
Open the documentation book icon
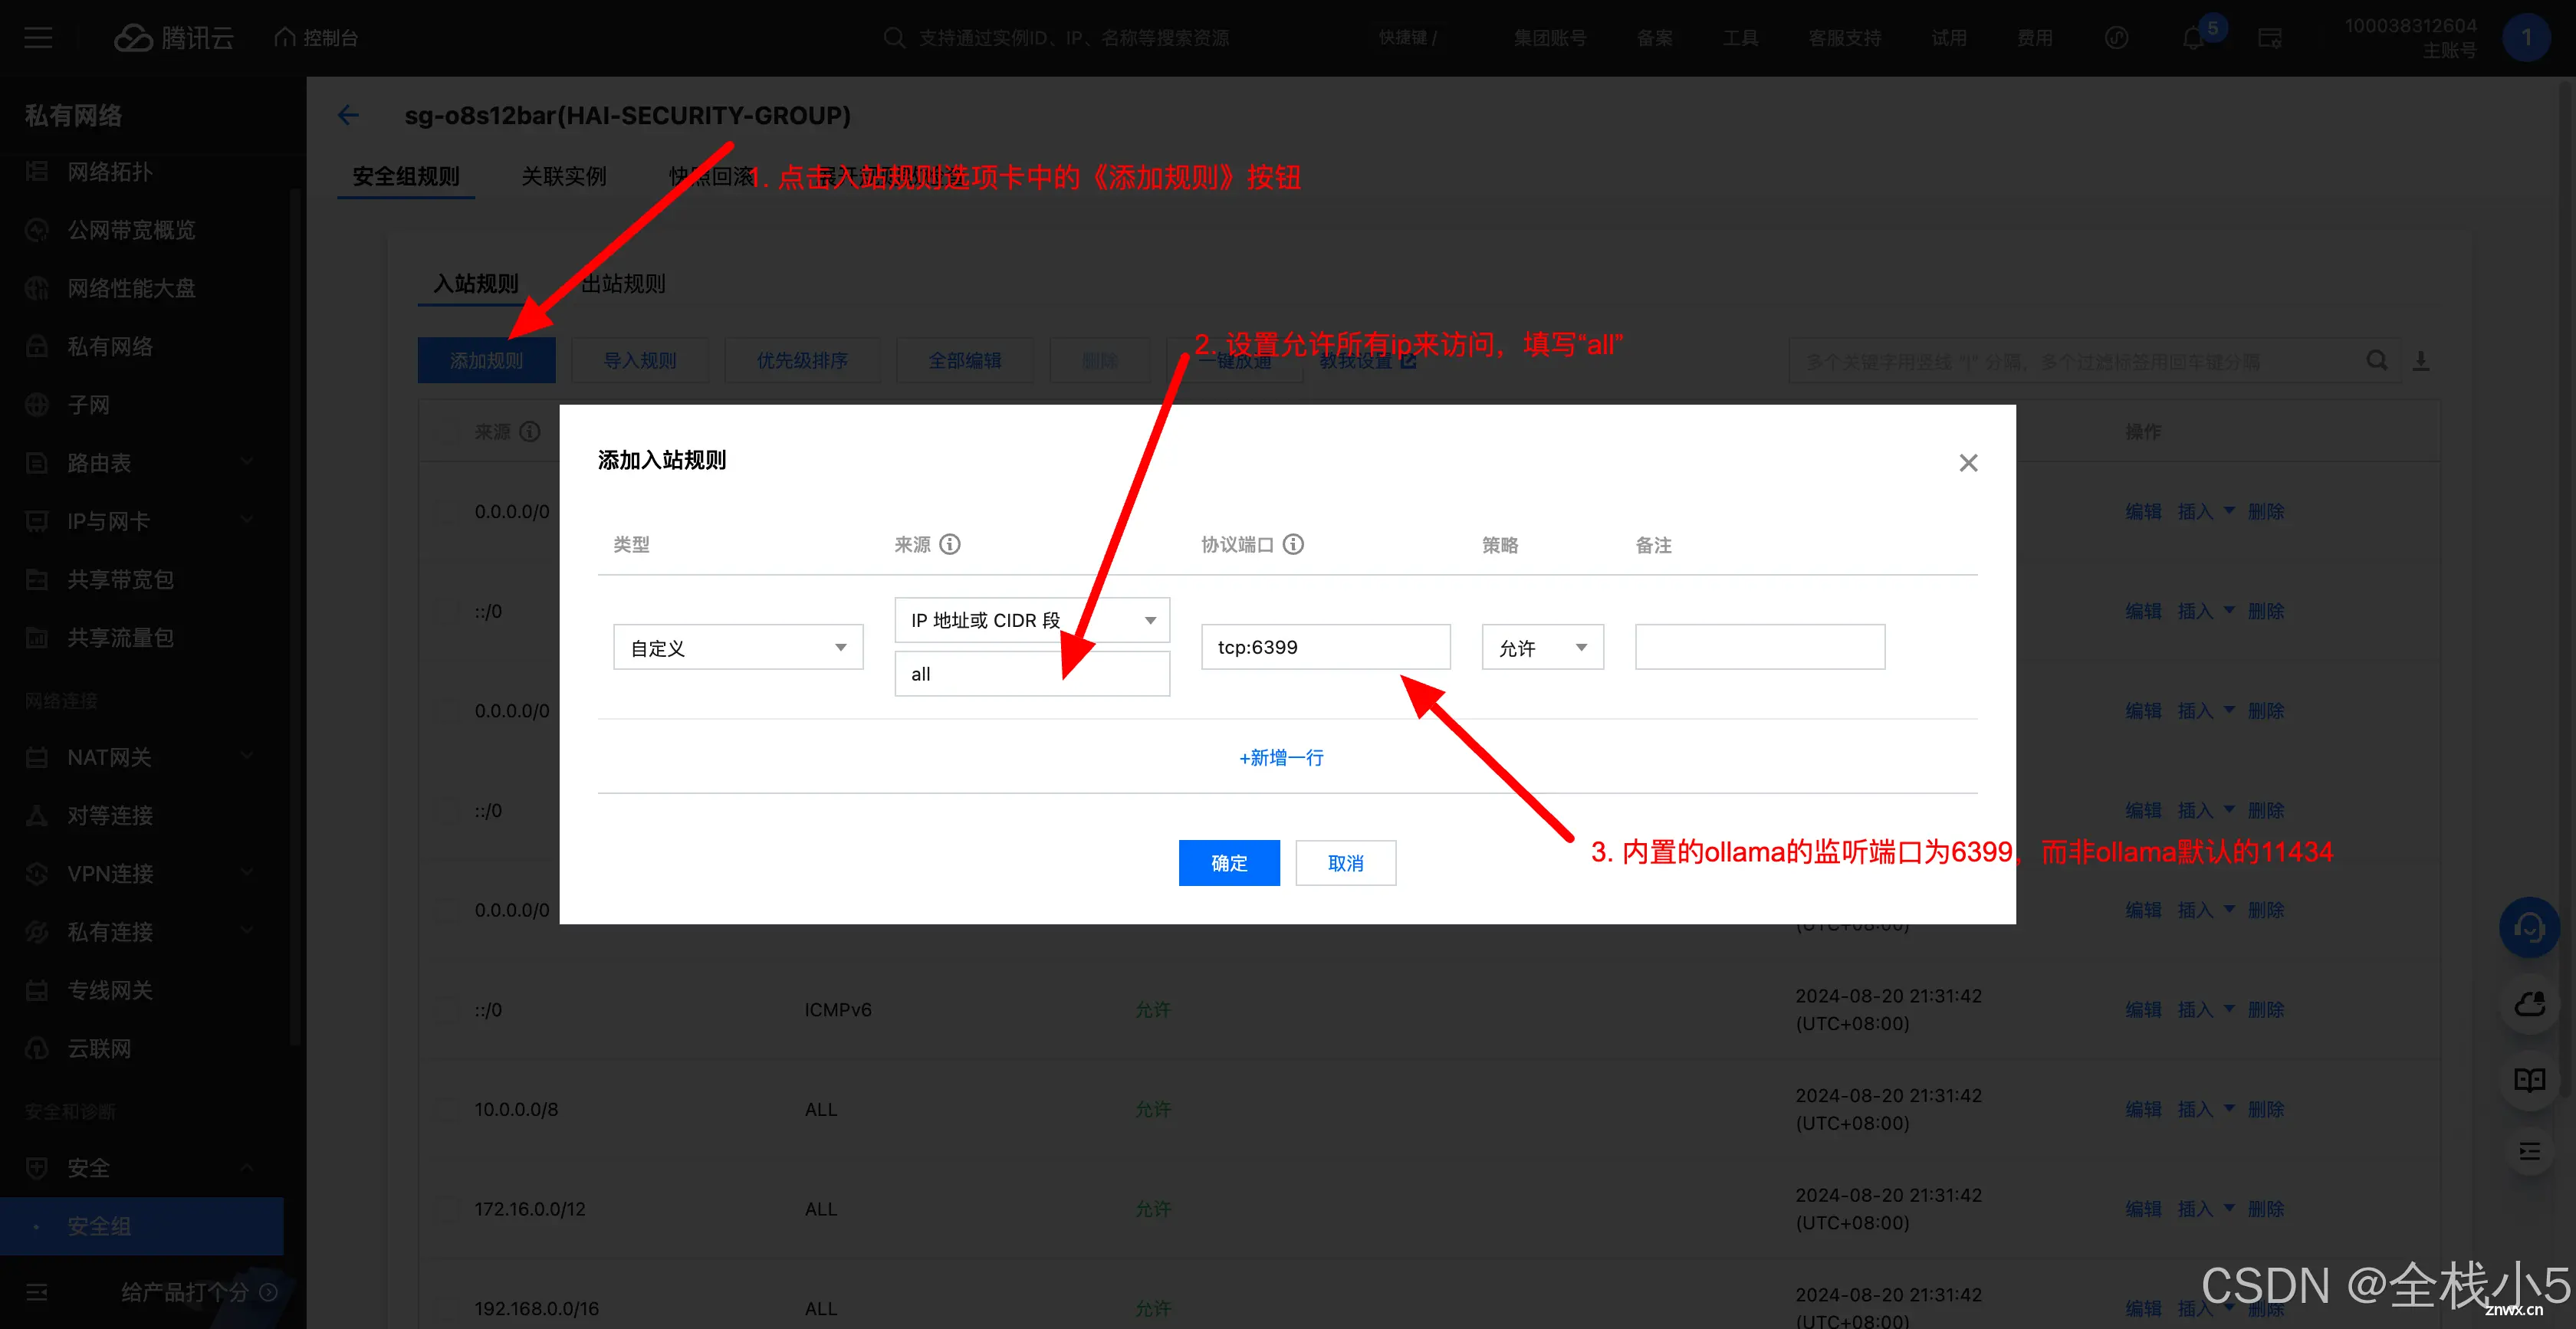(x=2529, y=1079)
